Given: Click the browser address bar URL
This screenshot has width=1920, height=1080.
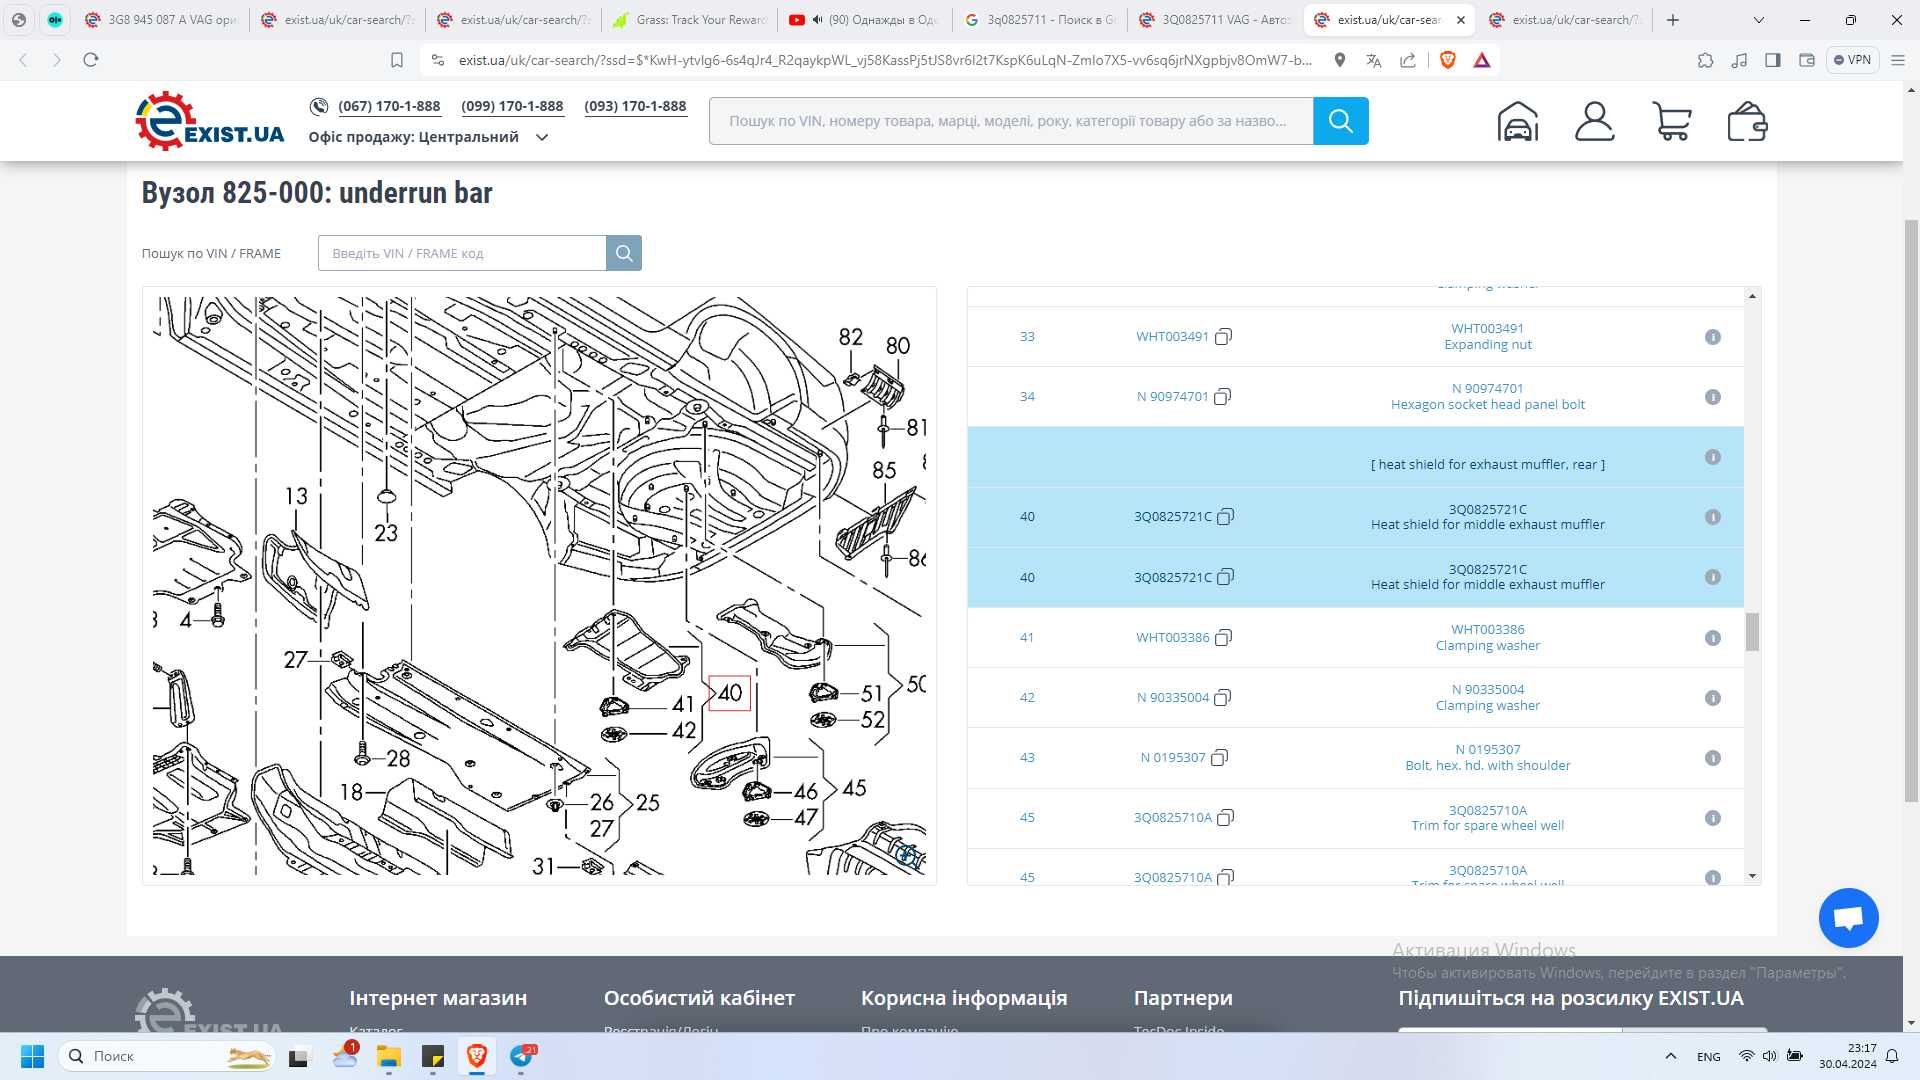Looking at the screenshot, I should tap(884, 60).
